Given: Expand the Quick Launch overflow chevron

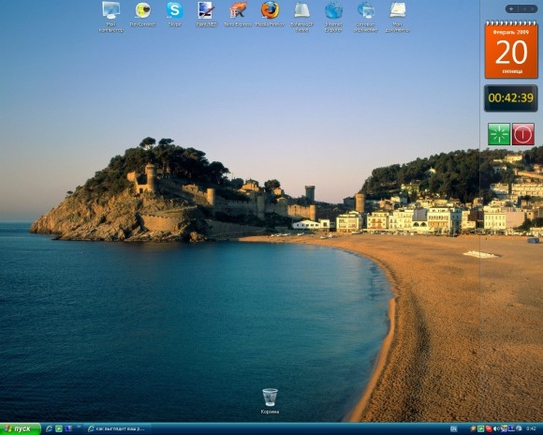Looking at the screenshot, I should pyautogui.click(x=79, y=427).
